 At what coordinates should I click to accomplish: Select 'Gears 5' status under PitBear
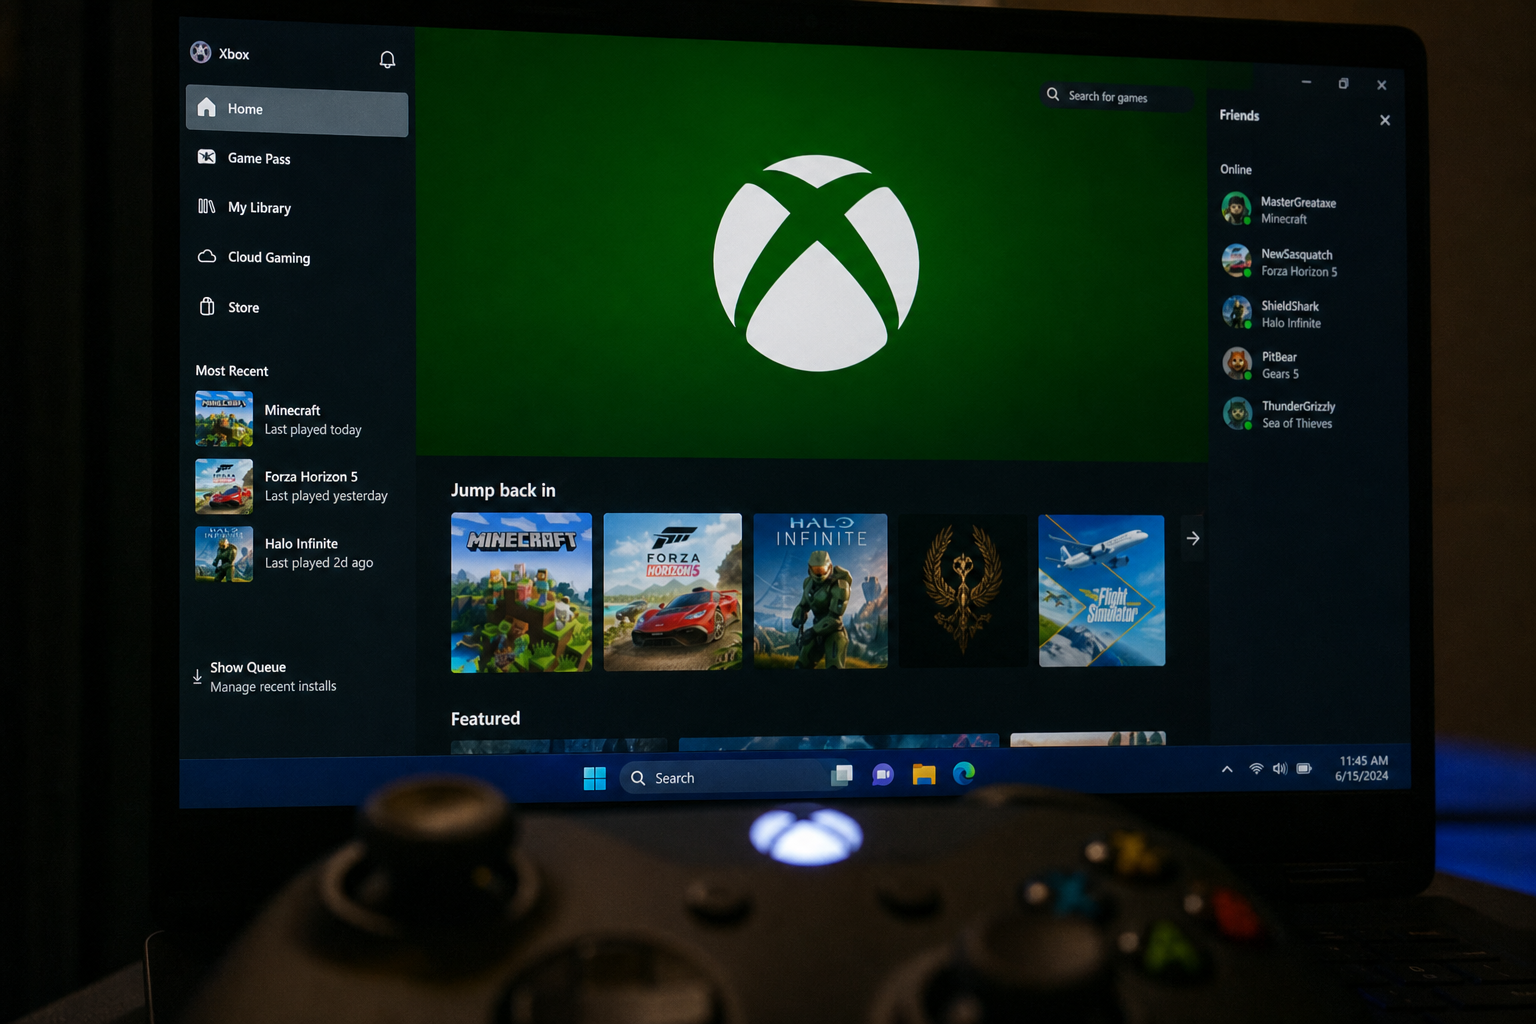1280,374
